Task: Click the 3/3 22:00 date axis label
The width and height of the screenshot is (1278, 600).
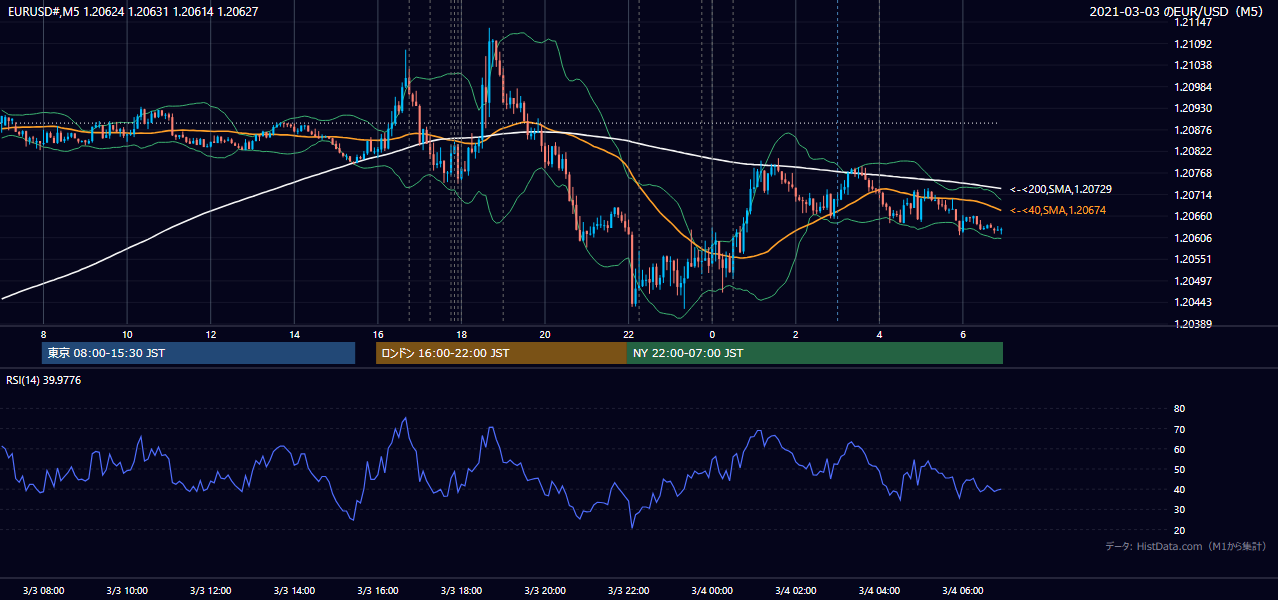Action: click(628, 590)
